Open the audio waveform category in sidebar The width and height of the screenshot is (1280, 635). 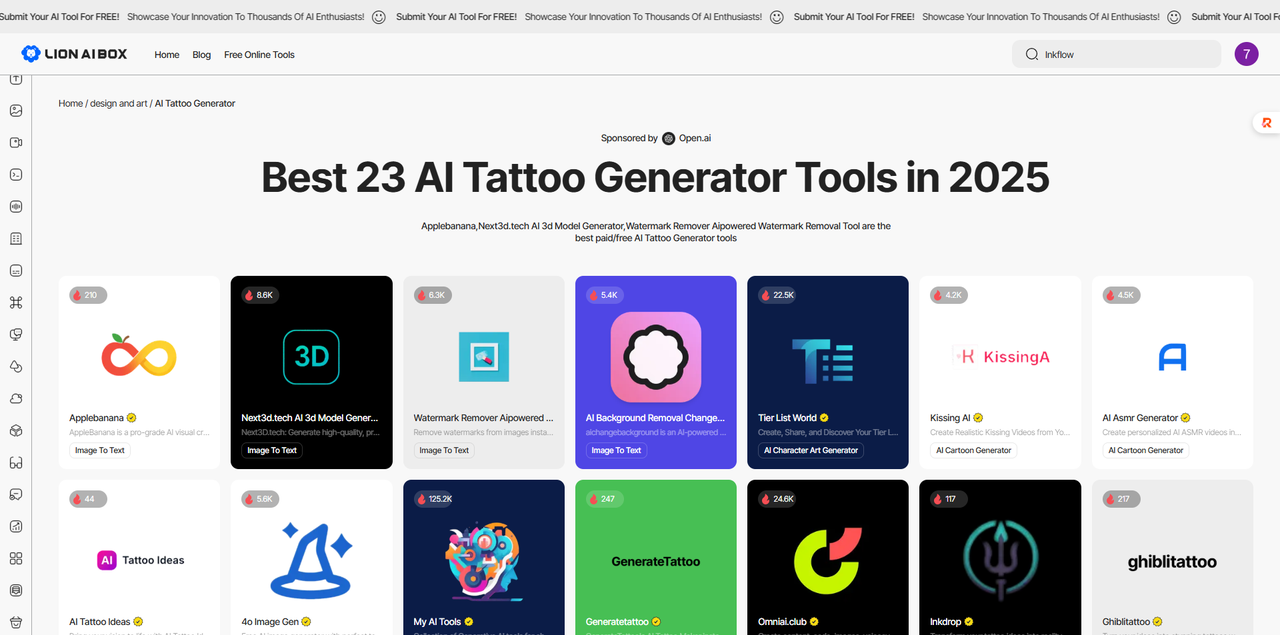coord(16,207)
